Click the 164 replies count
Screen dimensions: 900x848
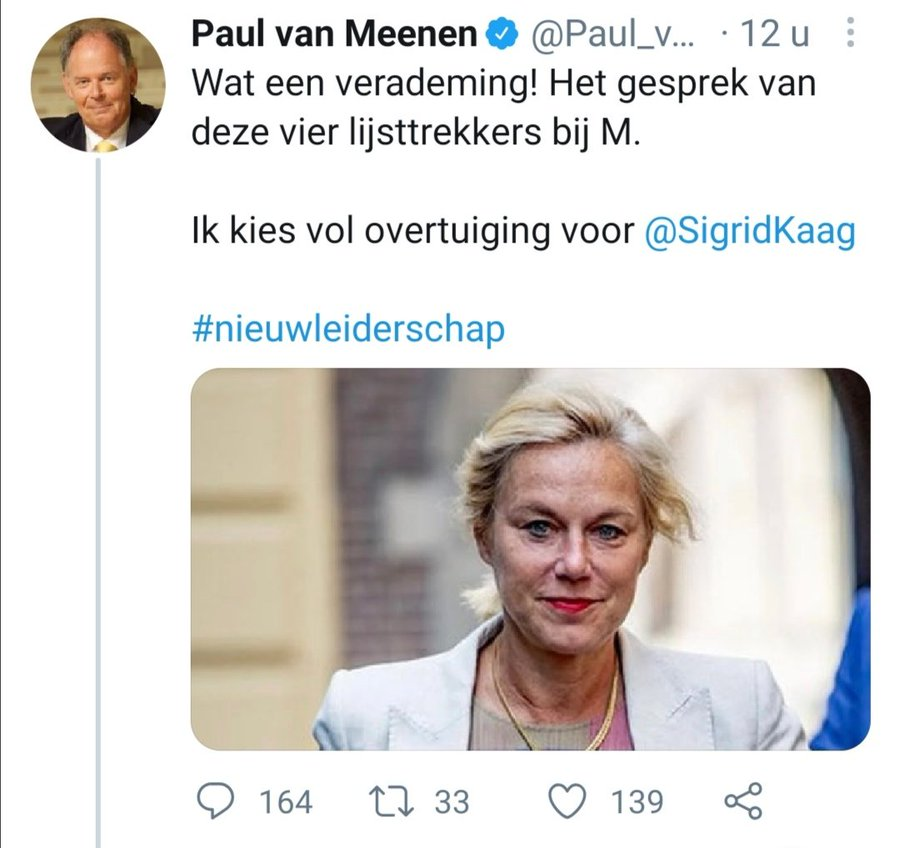[286, 801]
